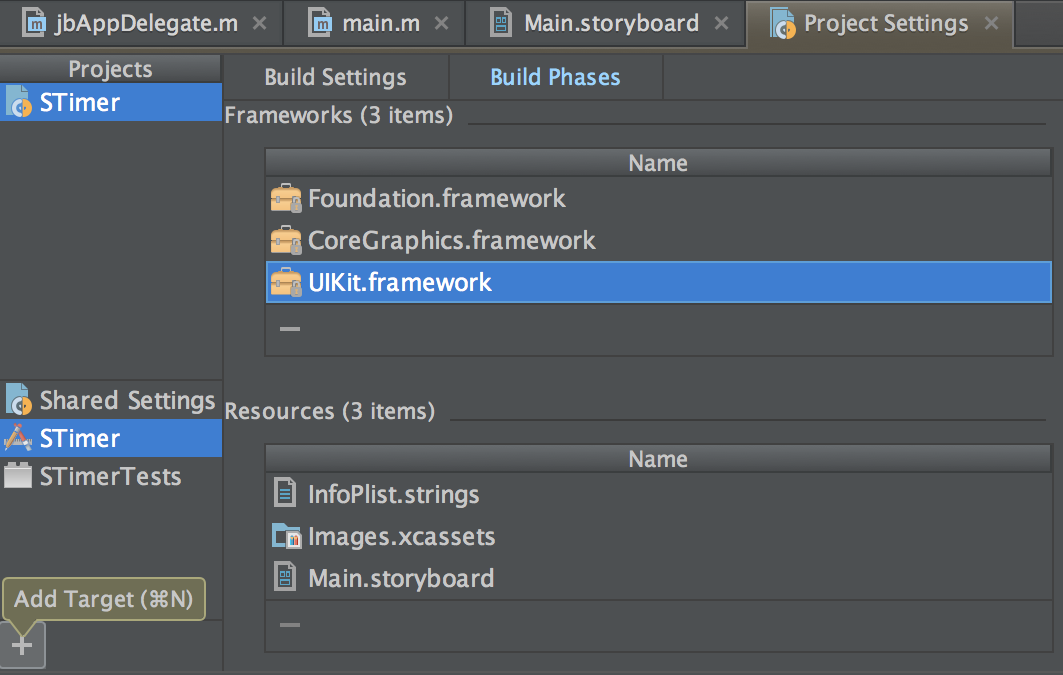
Task: Click the plus icon to add a target
Action: [x=22, y=645]
